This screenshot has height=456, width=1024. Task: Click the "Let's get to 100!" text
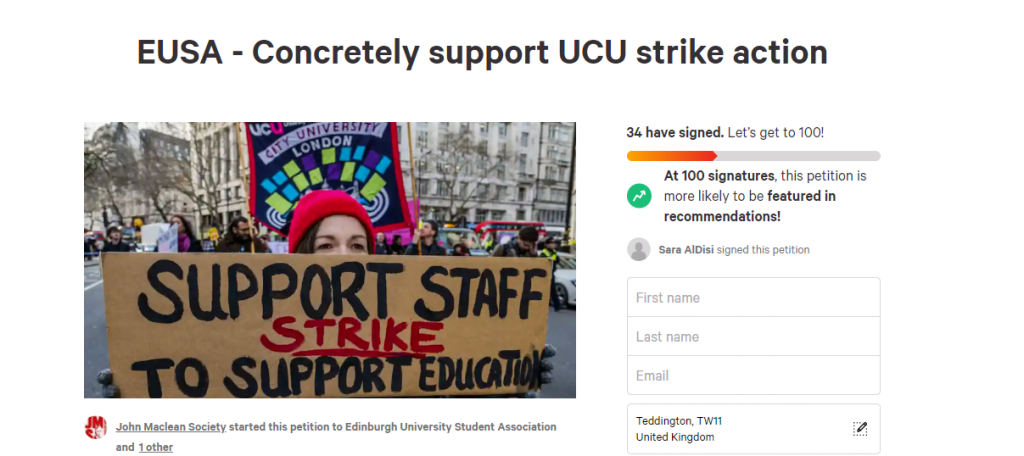pyautogui.click(x=775, y=133)
